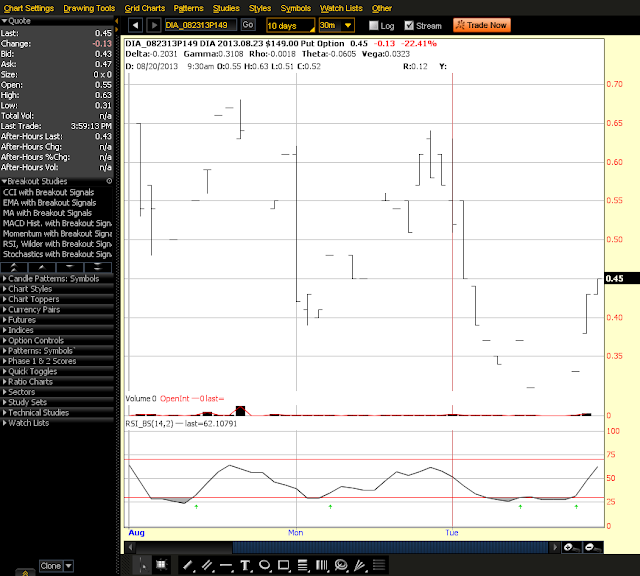The image size is (640, 576).
Task: Select the trendline drawing tool
Action: tap(188, 565)
